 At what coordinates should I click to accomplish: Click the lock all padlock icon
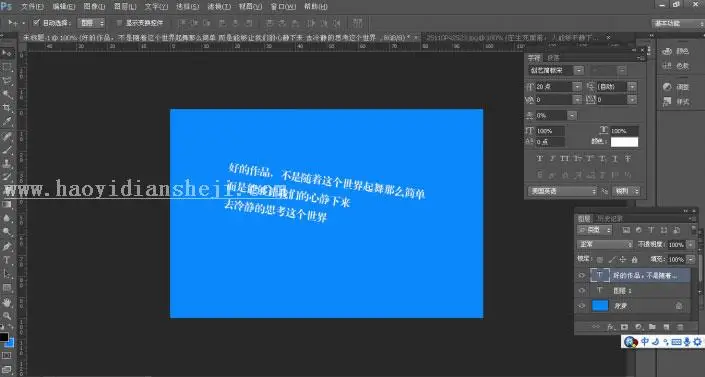coord(634,260)
